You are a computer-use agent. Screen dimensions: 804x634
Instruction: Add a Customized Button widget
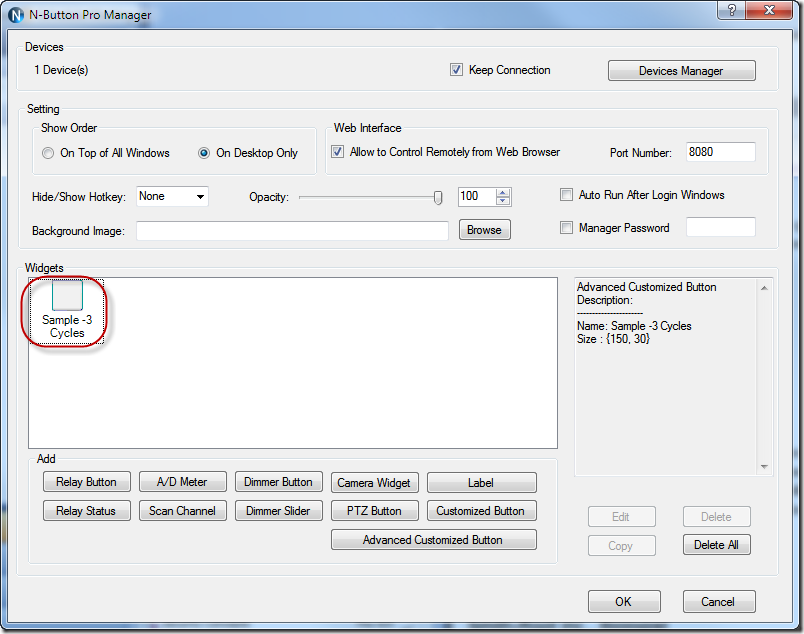pyautogui.click(x=481, y=511)
